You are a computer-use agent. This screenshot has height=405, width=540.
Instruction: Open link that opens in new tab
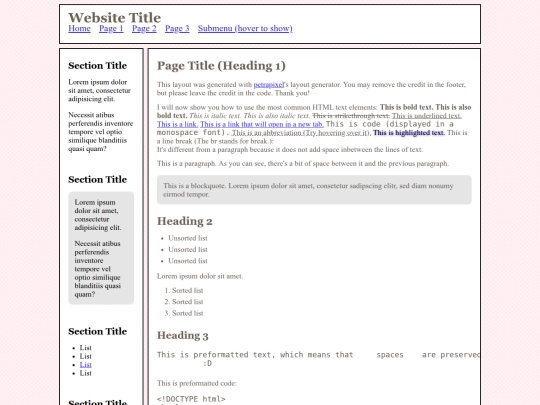coord(262,124)
